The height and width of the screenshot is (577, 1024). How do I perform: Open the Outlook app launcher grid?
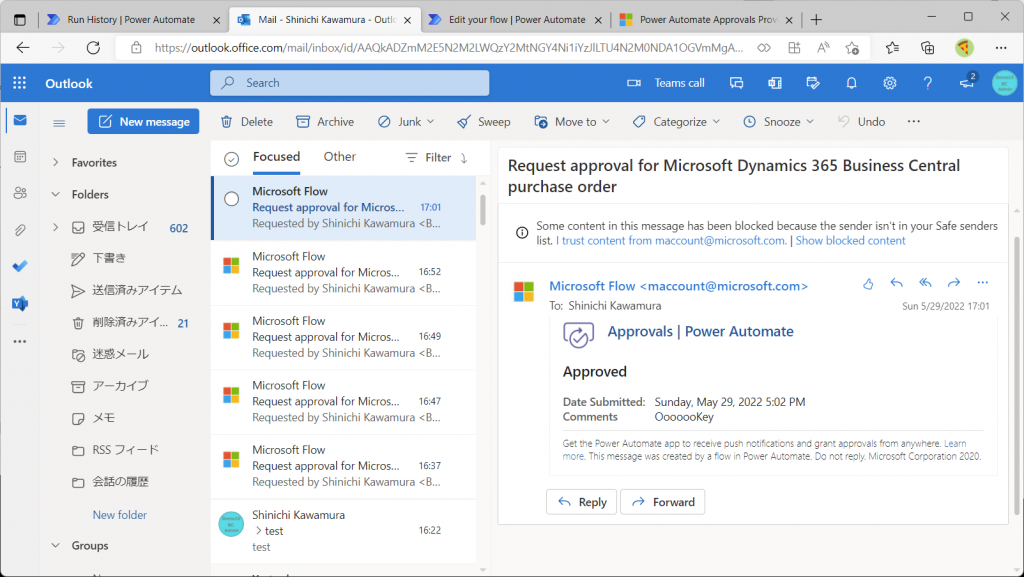20,83
